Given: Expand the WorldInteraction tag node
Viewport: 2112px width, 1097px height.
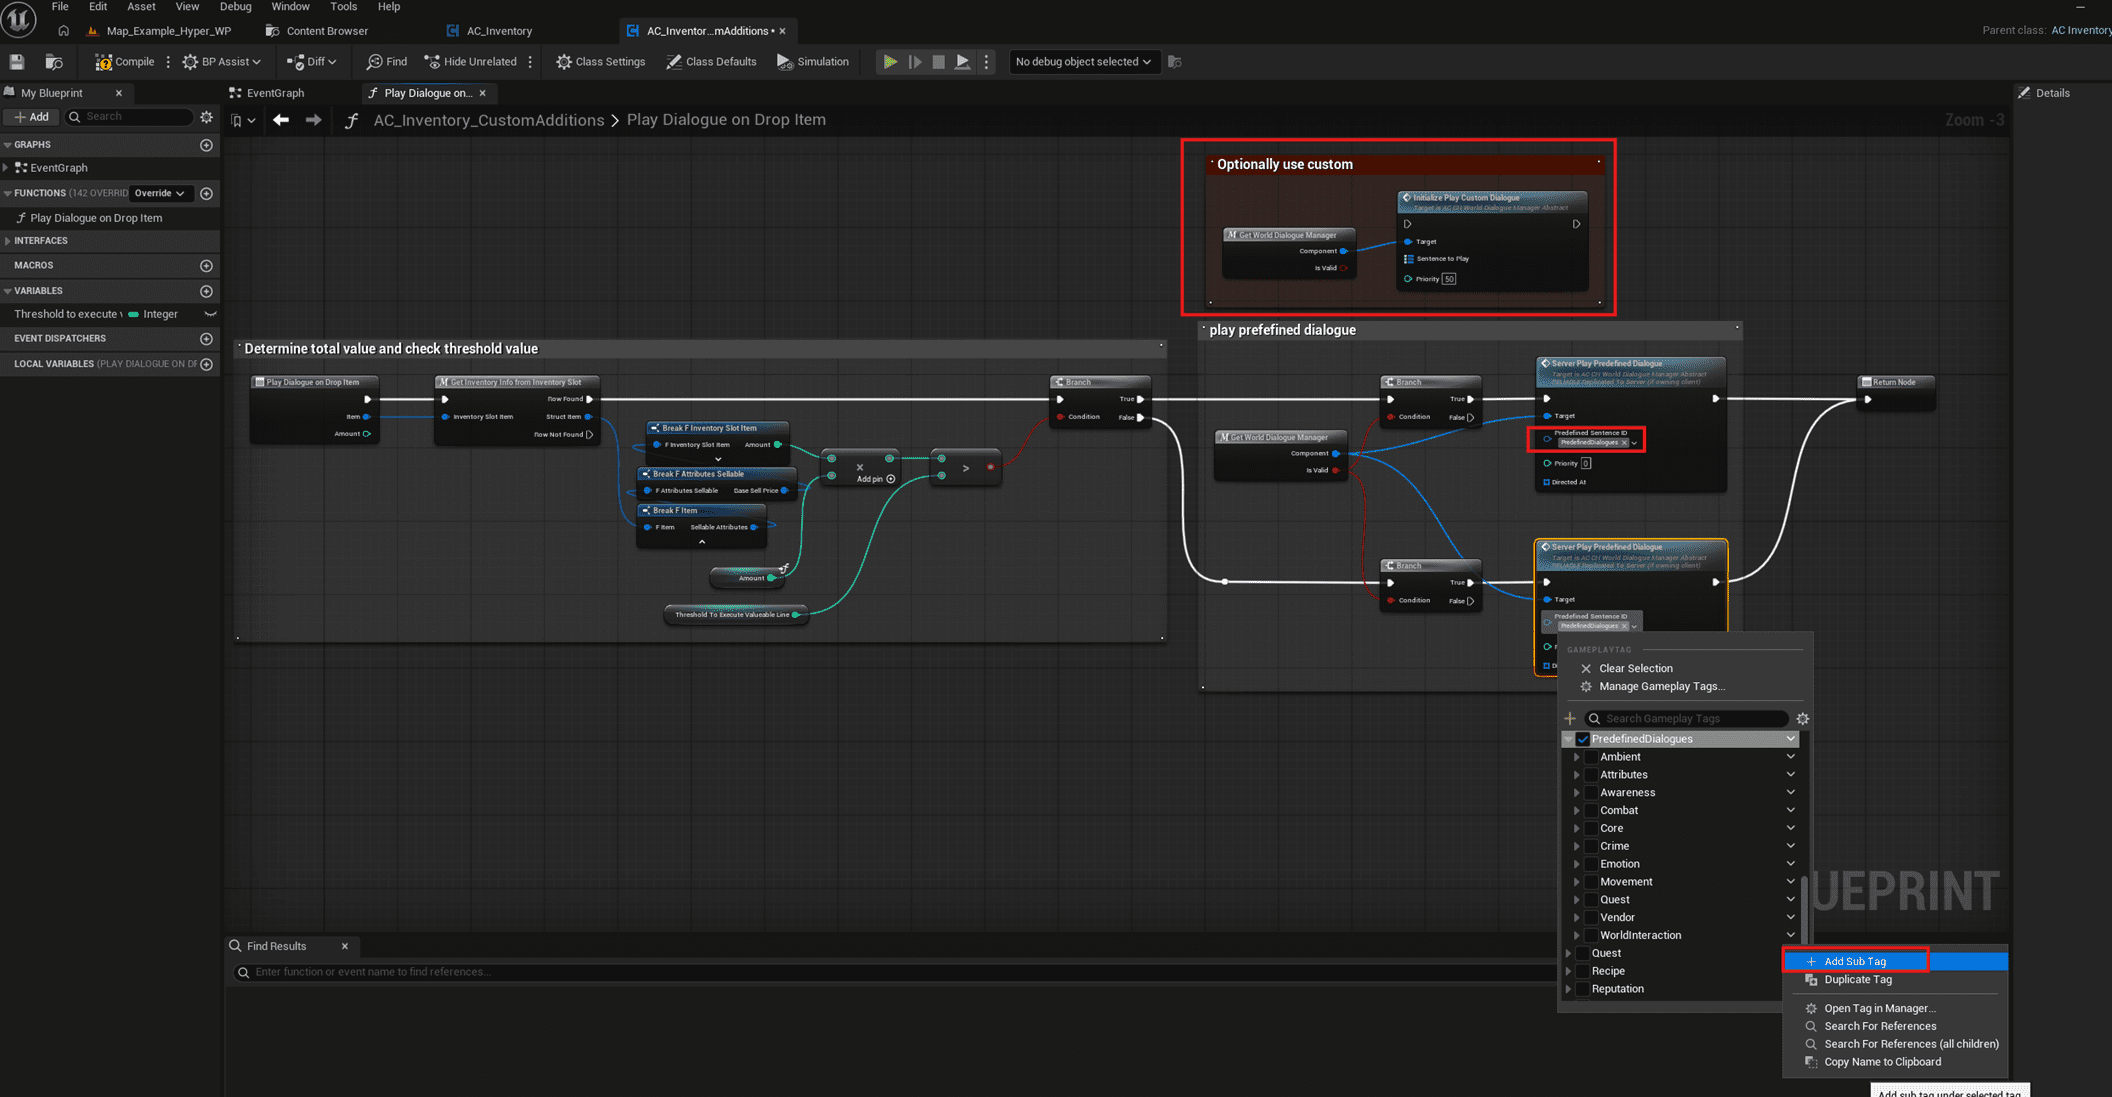Looking at the screenshot, I should point(1577,936).
